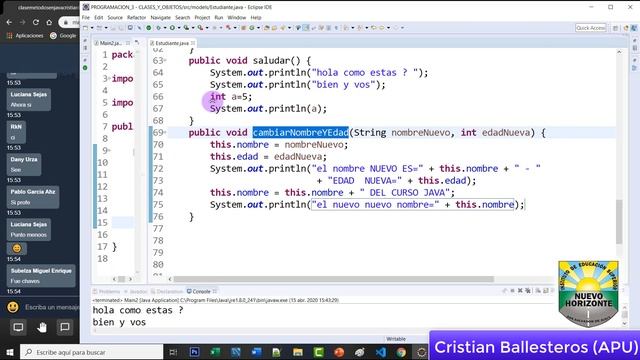Click the Remove Launch X icon in console
The image size is (640, 360).
(x=520, y=291)
